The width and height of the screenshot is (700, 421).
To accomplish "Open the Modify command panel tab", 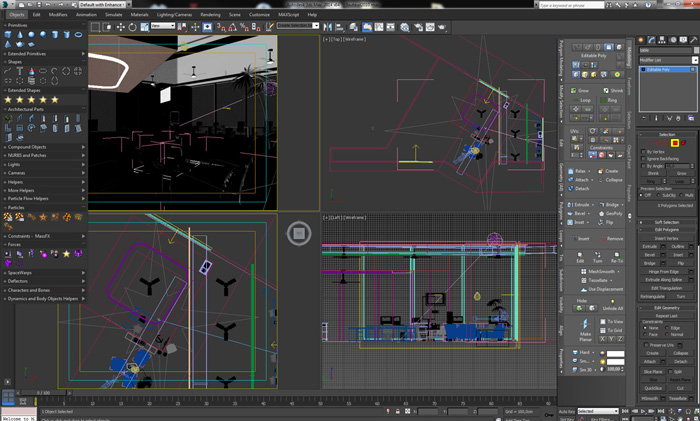I will coord(652,40).
